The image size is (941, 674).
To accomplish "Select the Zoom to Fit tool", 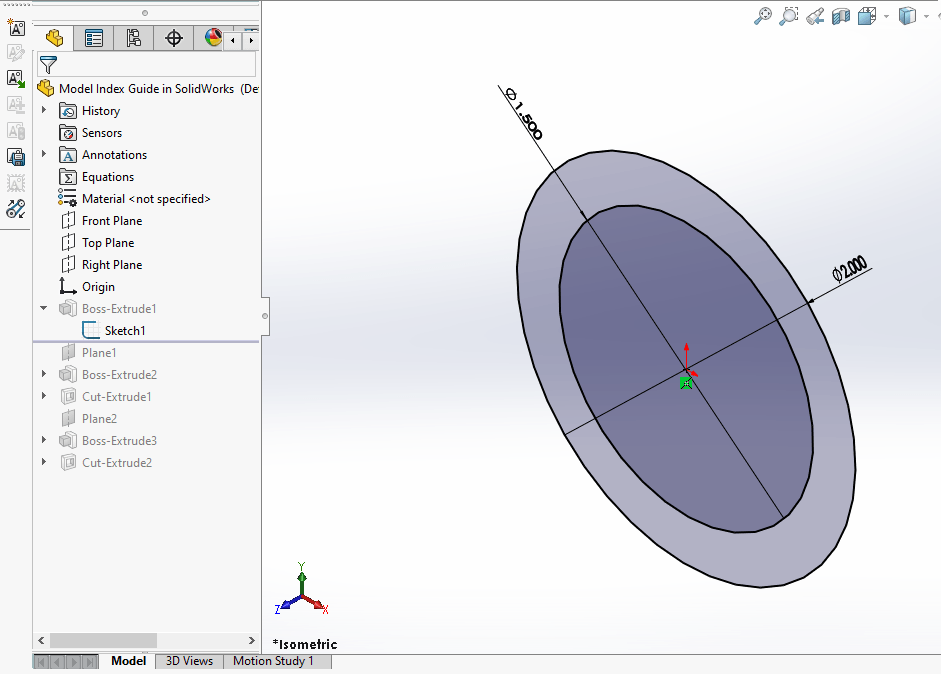I will (763, 15).
